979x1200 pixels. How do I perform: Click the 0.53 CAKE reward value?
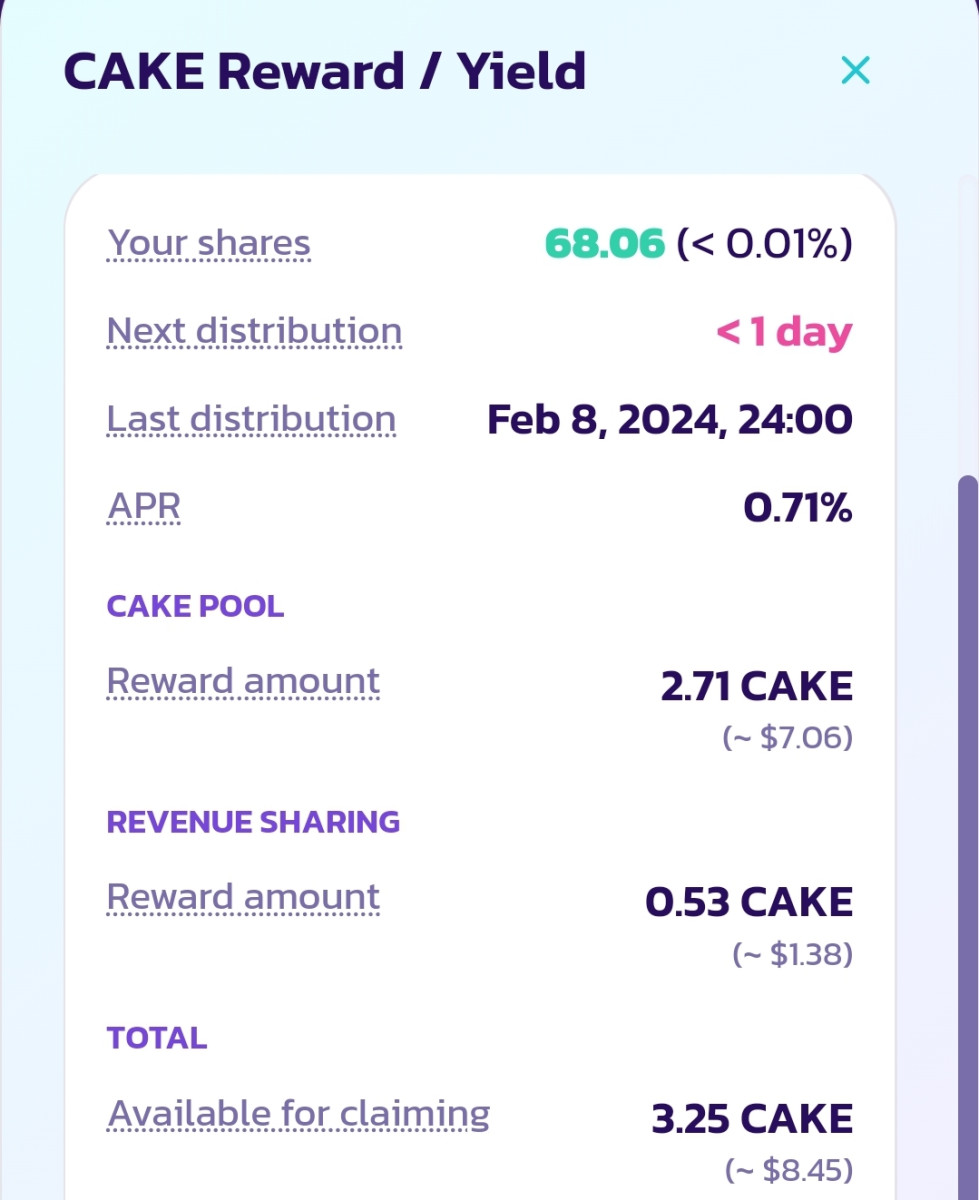click(749, 903)
